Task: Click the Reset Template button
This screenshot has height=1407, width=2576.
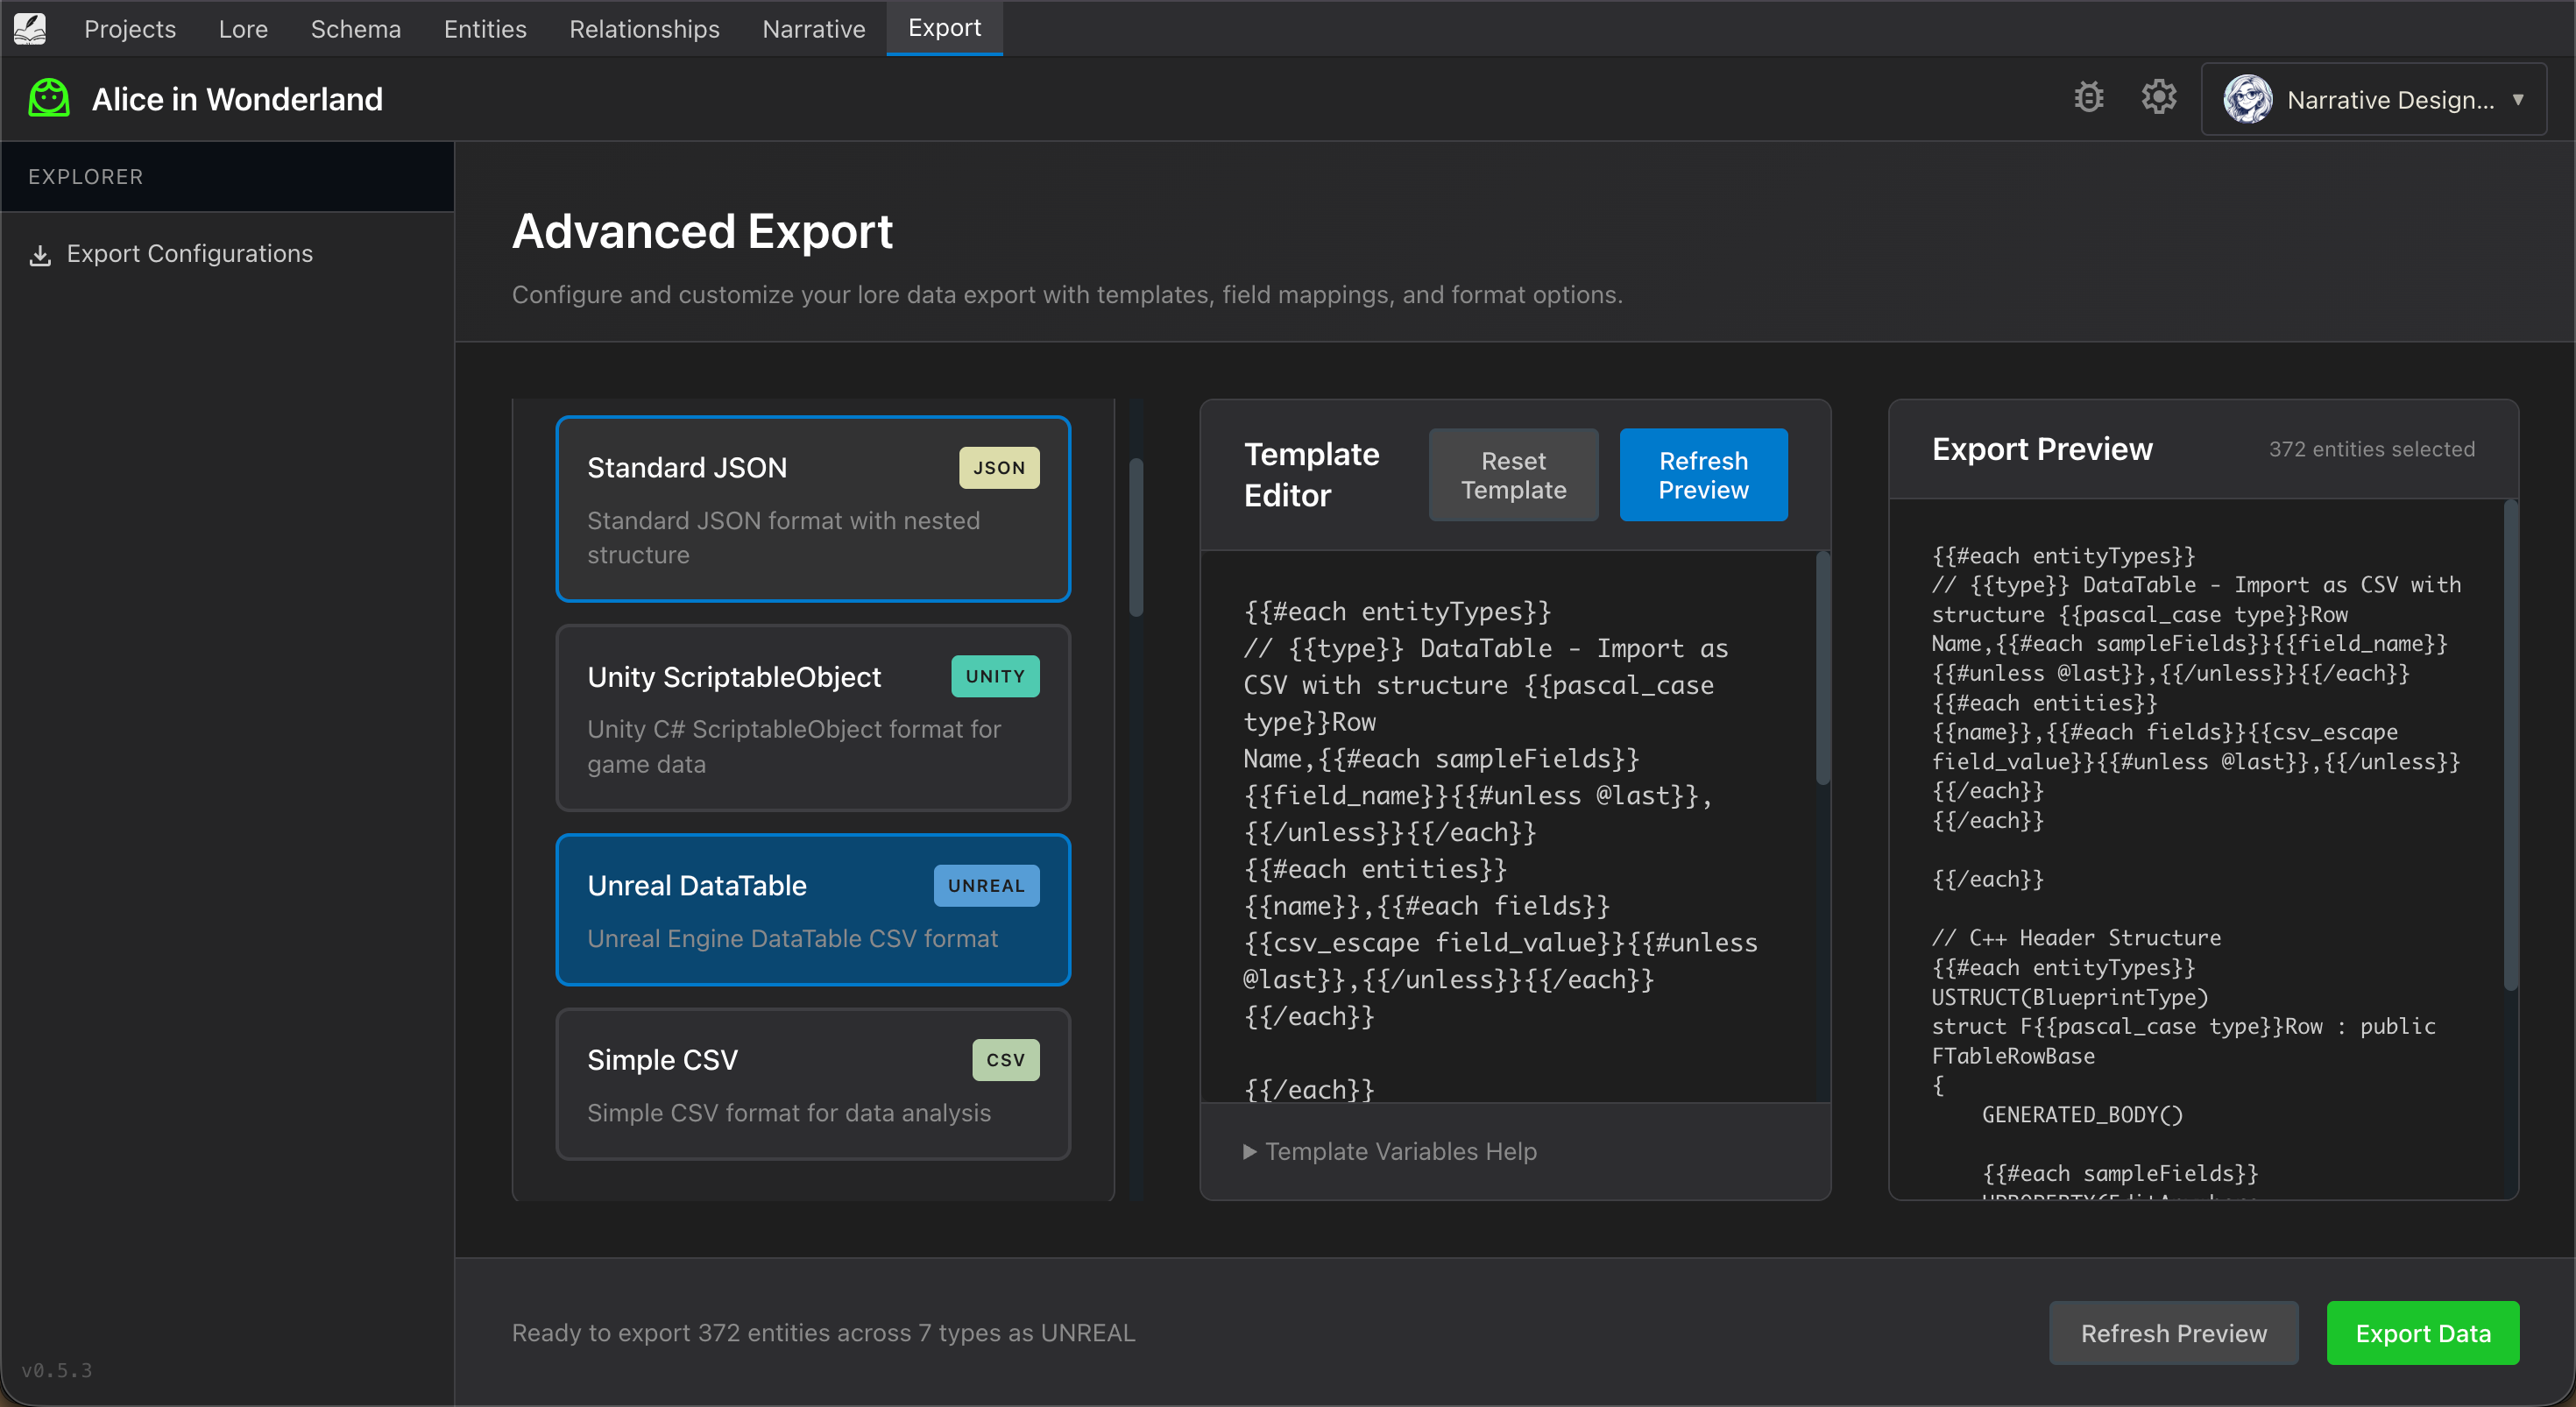Action: 1513,474
